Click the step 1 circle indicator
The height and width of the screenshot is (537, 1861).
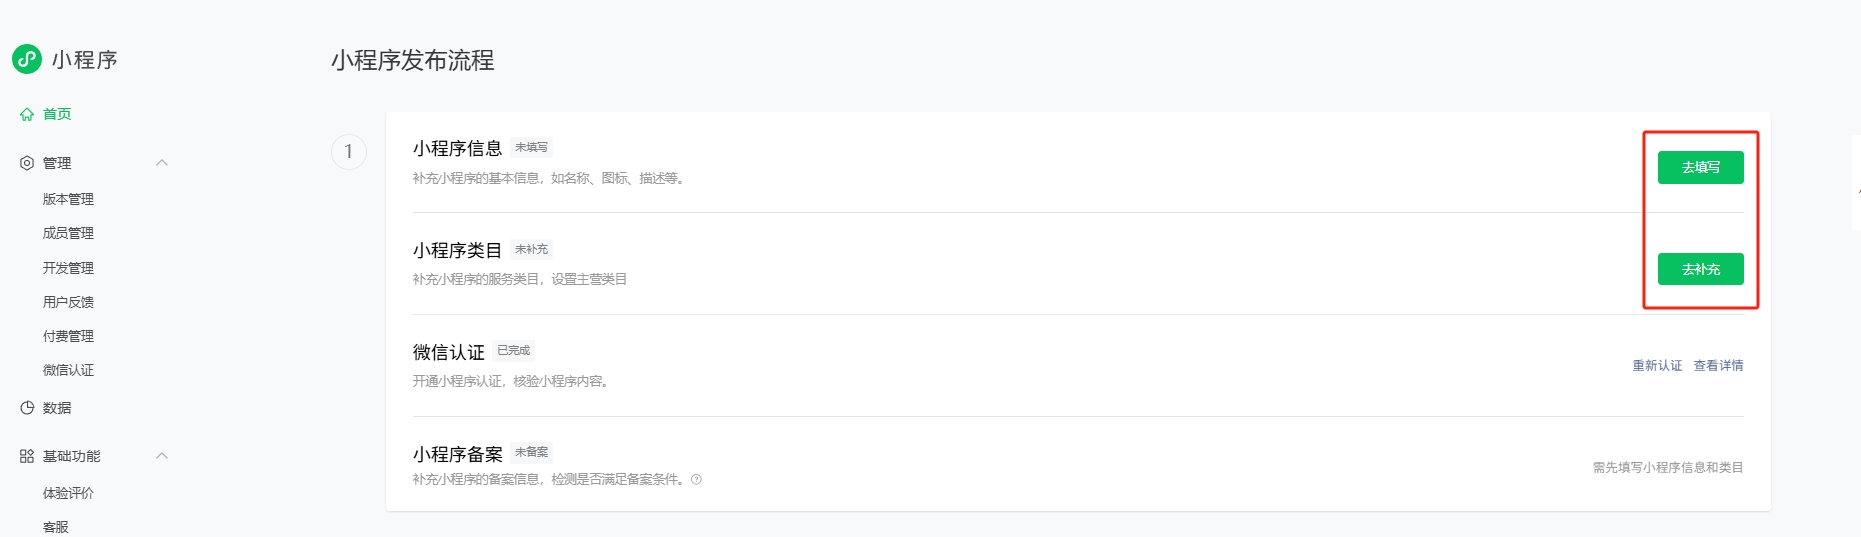click(x=349, y=152)
